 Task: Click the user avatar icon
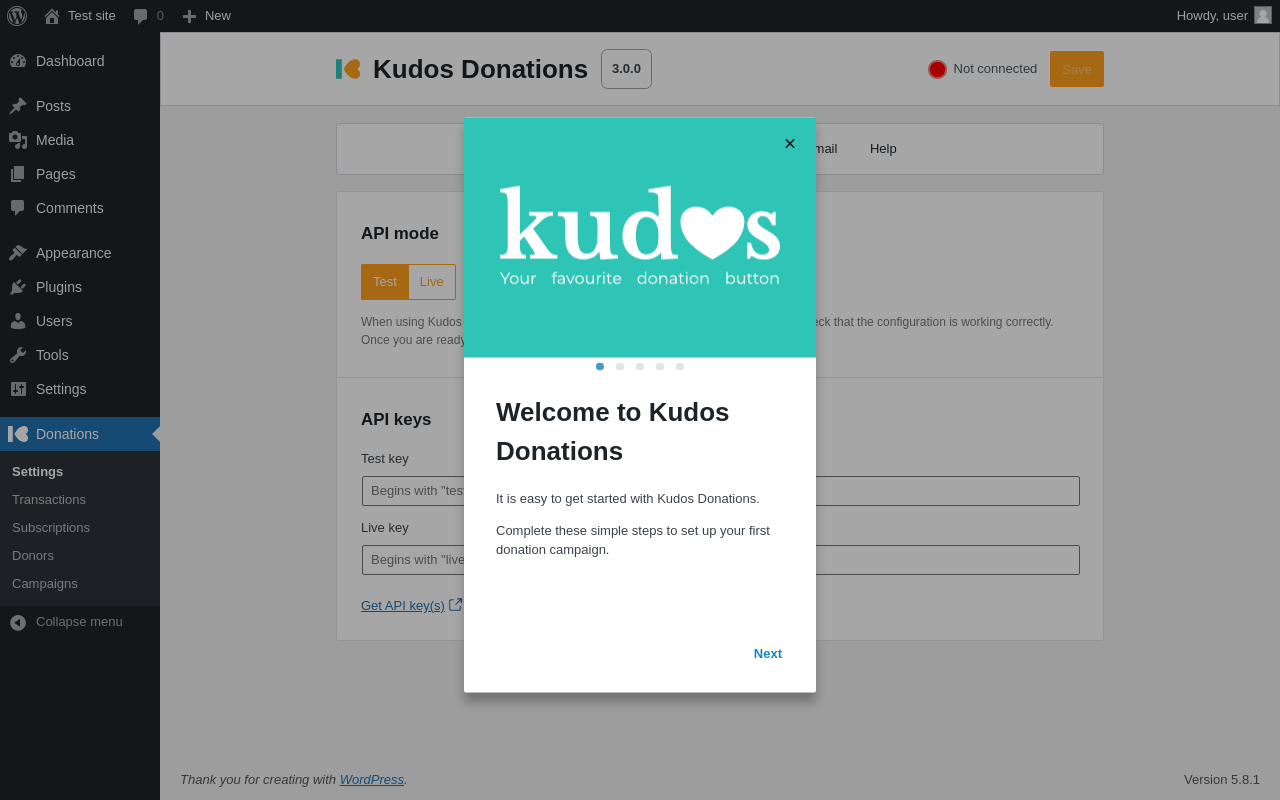pos(1263,15)
